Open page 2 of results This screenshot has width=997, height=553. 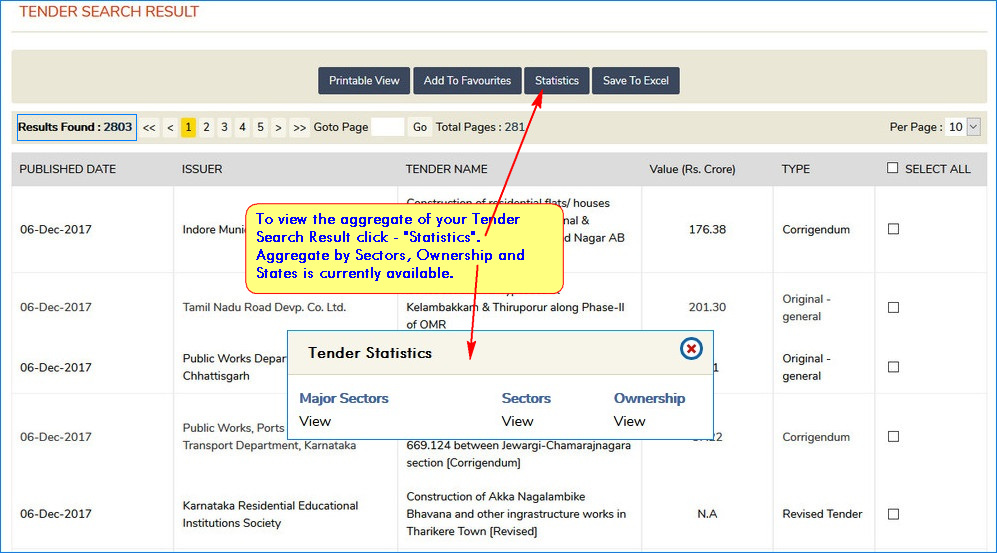pyautogui.click(x=206, y=127)
